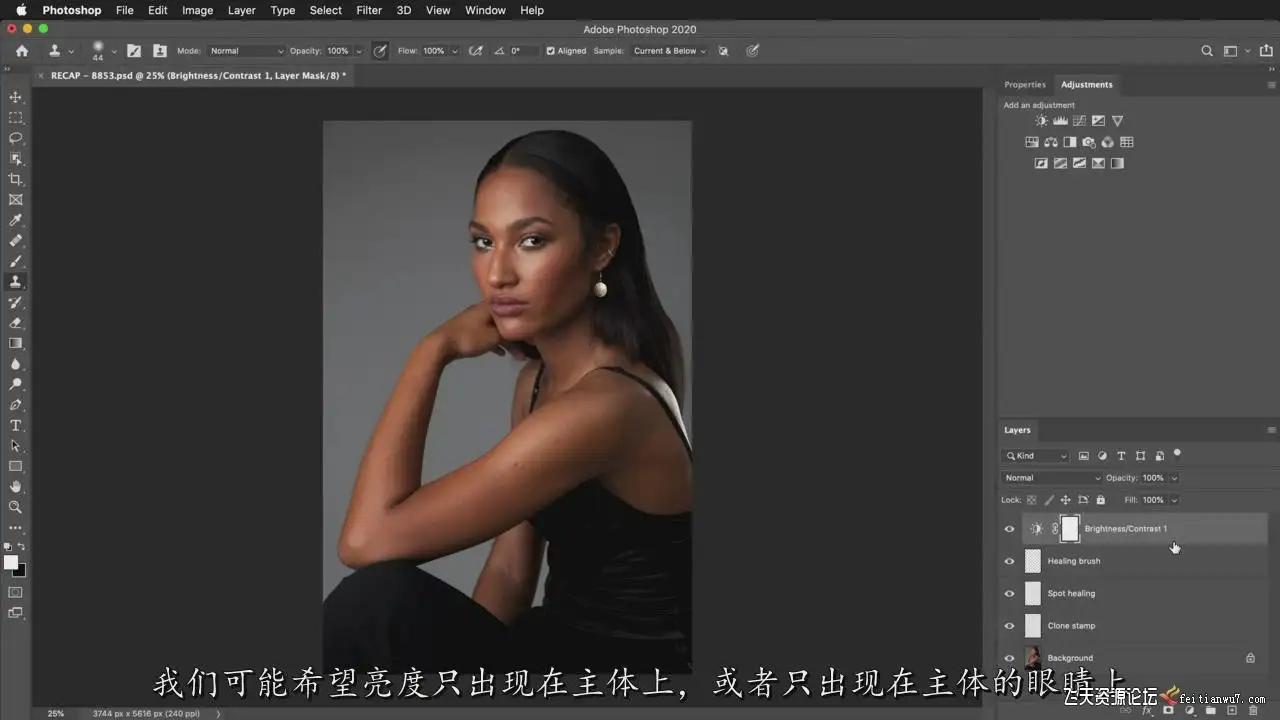Select the Background layer thumbnail

click(1033, 658)
